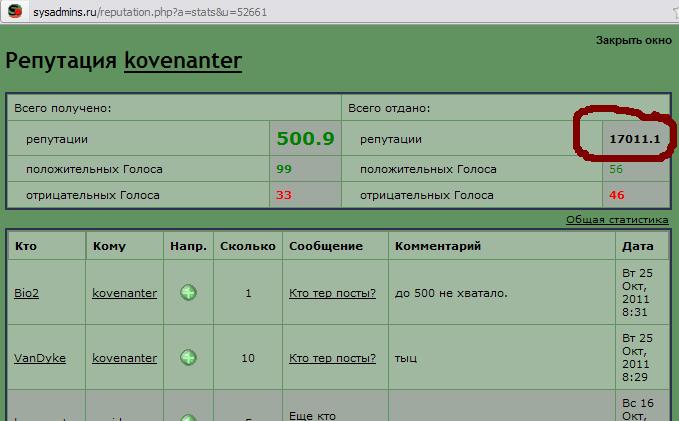Click the 'Всего получено:' header
The height and width of the screenshot is (421, 679).
pyautogui.click(x=62, y=108)
